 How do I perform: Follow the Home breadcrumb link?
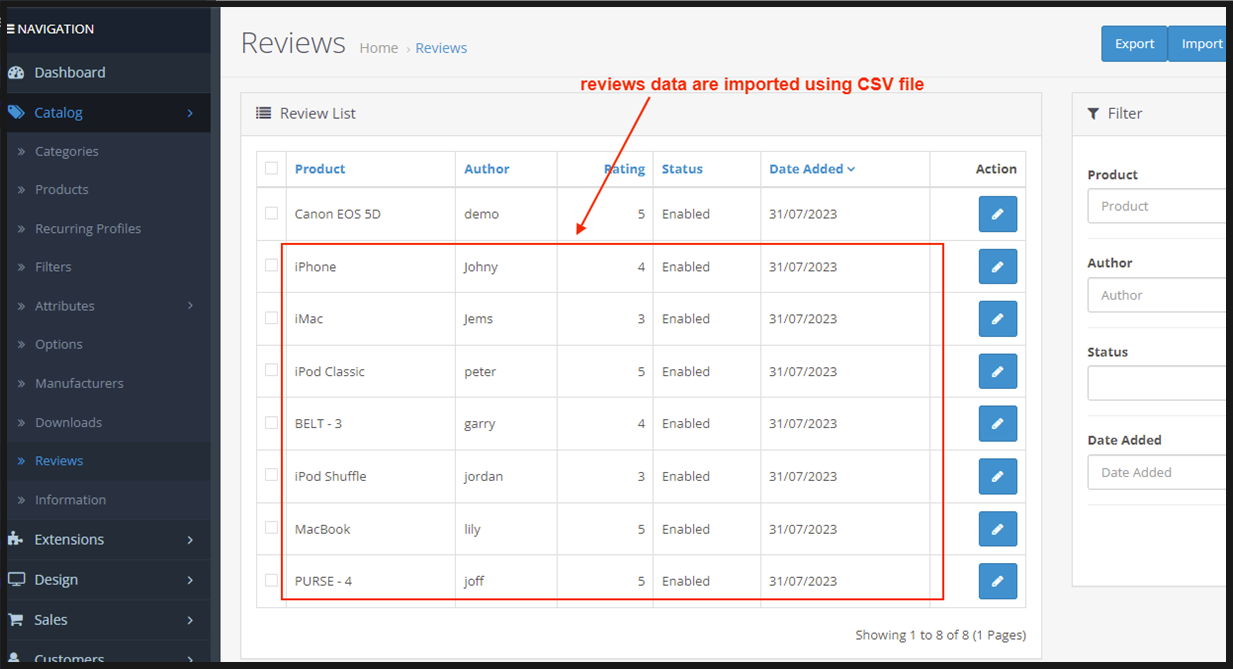379,47
